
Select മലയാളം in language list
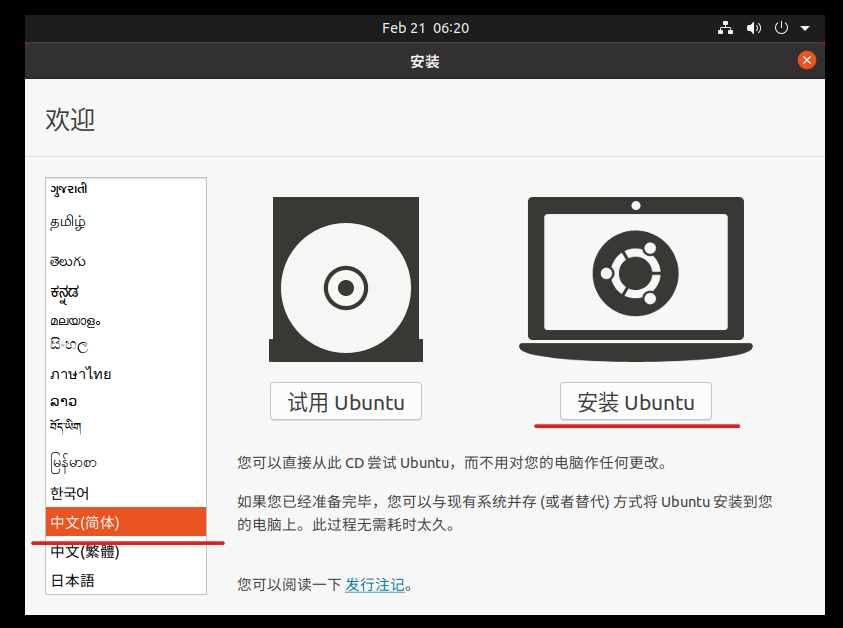[x=126, y=321]
